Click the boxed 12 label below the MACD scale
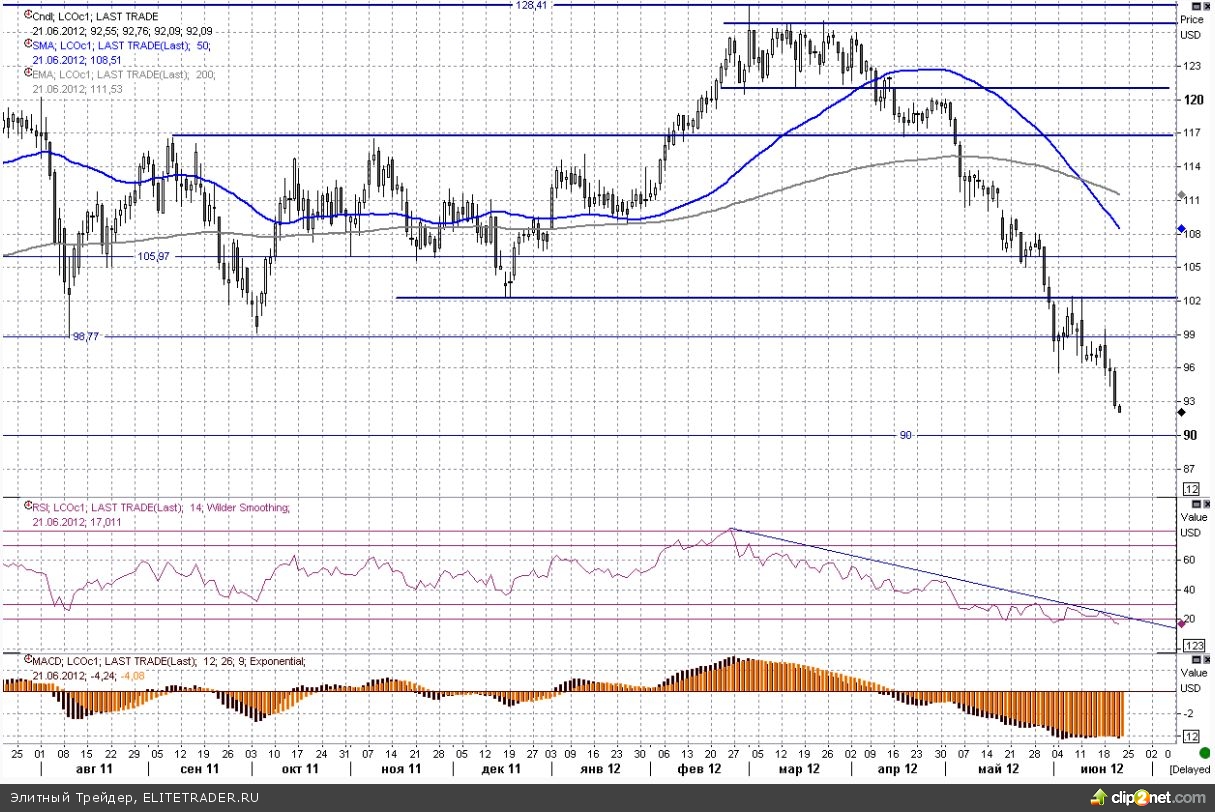Viewport: 1215px width, 812px height. [x=1190, y=735]
